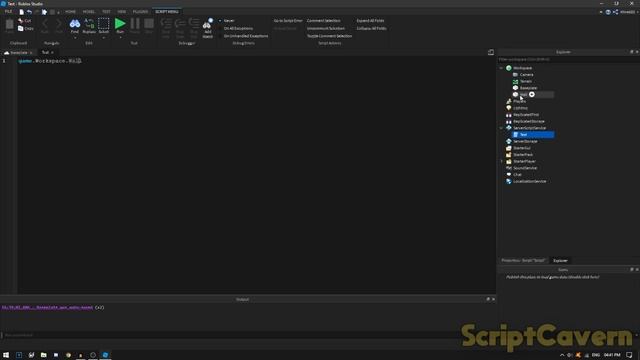The height and width of the screenshot is (360, 640).
Task: Click the Step Over debugger icon
Action: pos(180,24)
